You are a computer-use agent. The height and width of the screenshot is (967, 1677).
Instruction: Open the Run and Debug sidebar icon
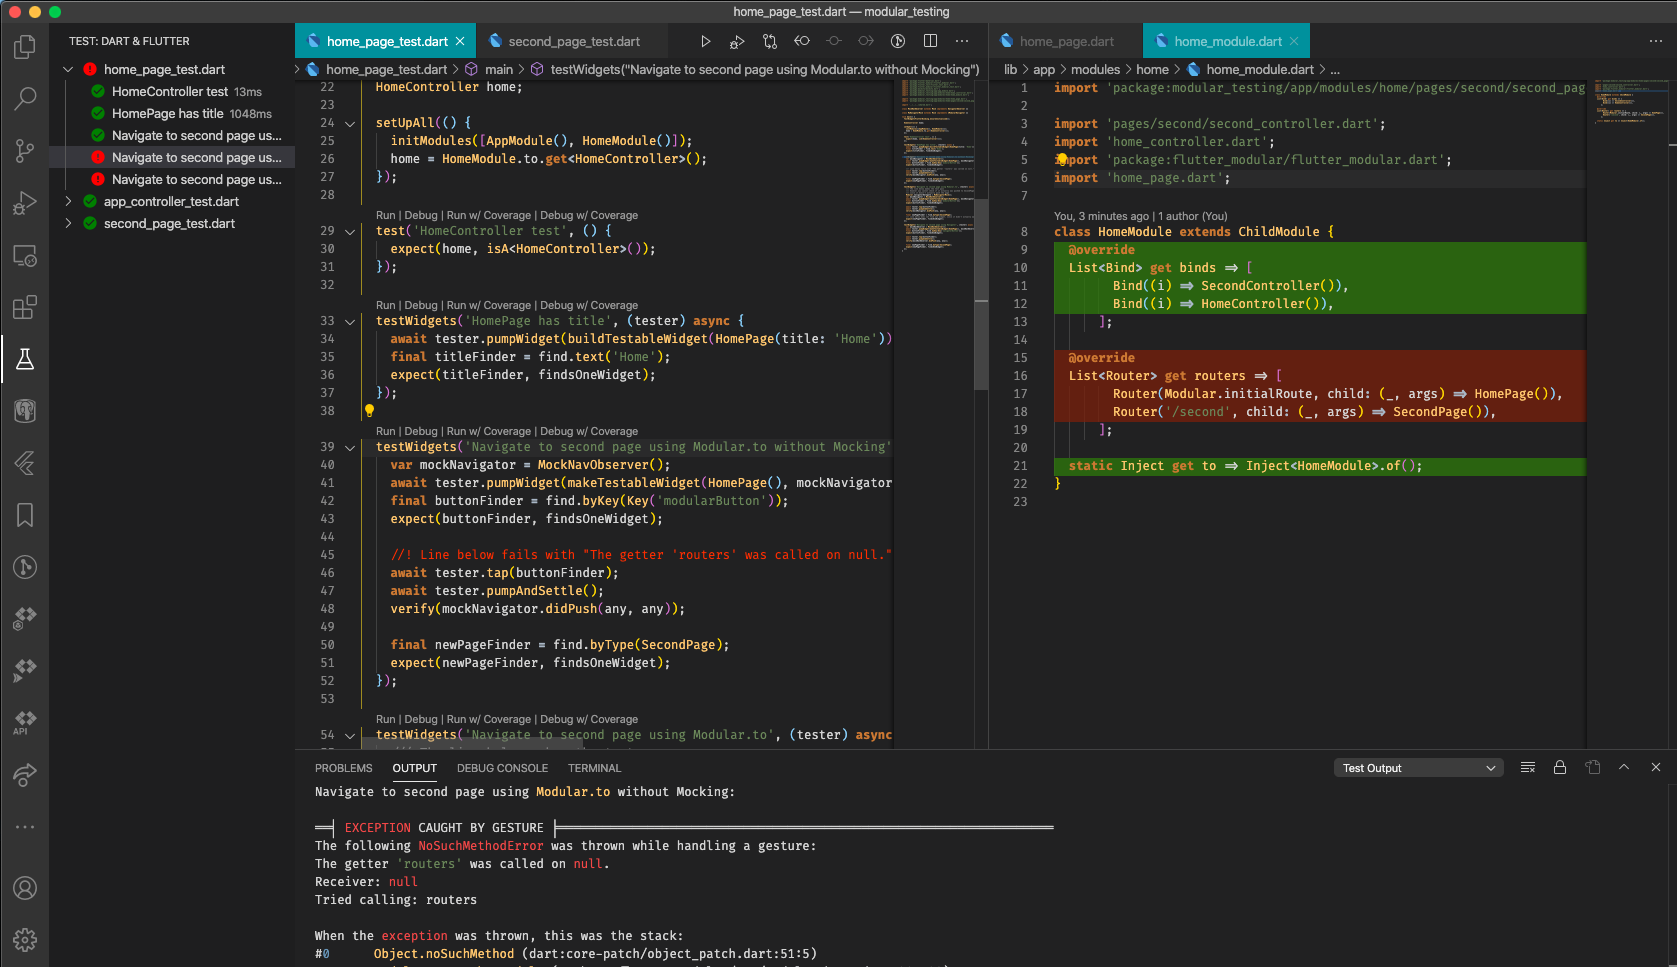pos(24,203)
